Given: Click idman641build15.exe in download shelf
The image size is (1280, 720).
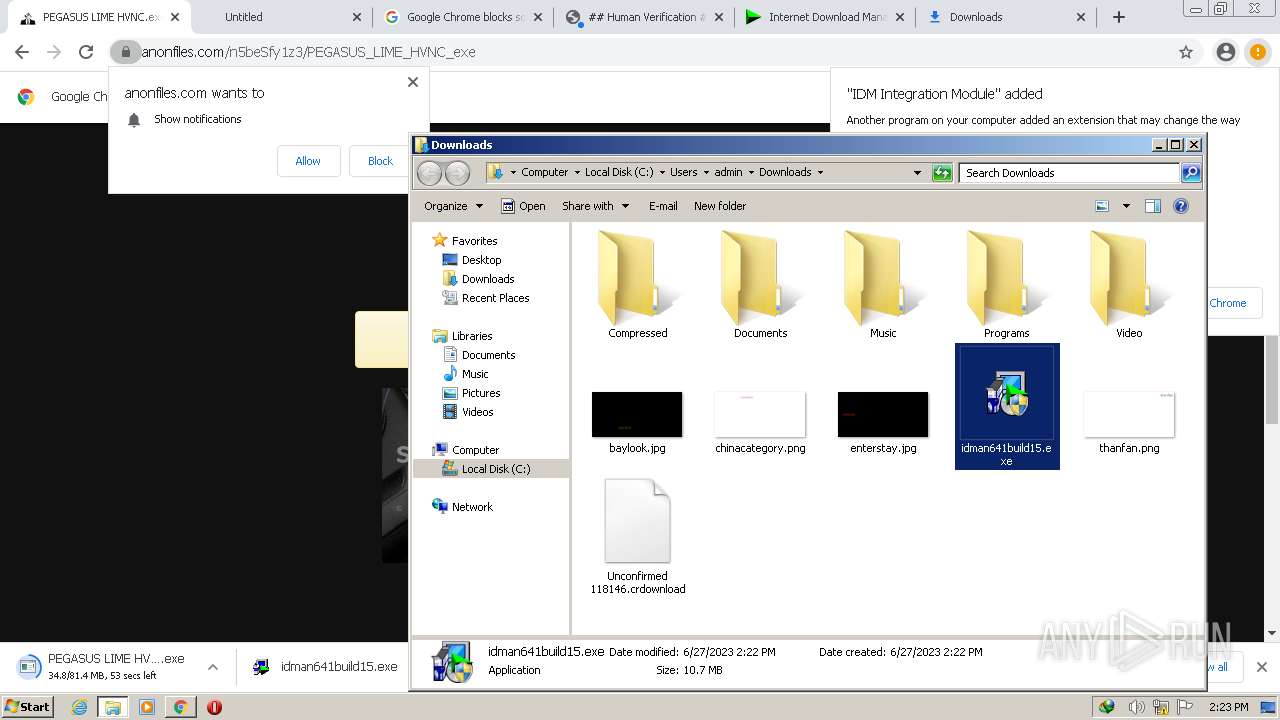Looking at the screenshot, I should pos(326,667).
